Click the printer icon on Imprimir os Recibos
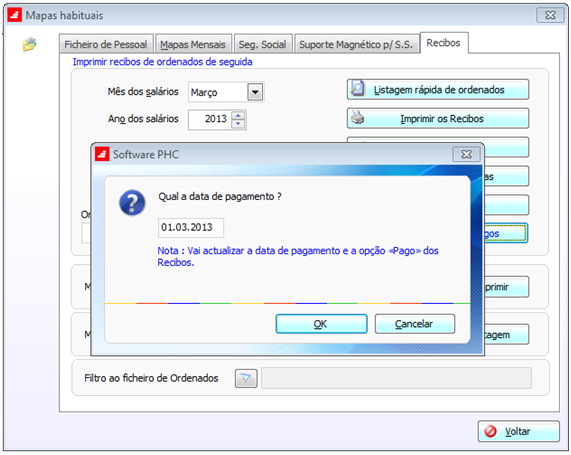 click(358, 118)
